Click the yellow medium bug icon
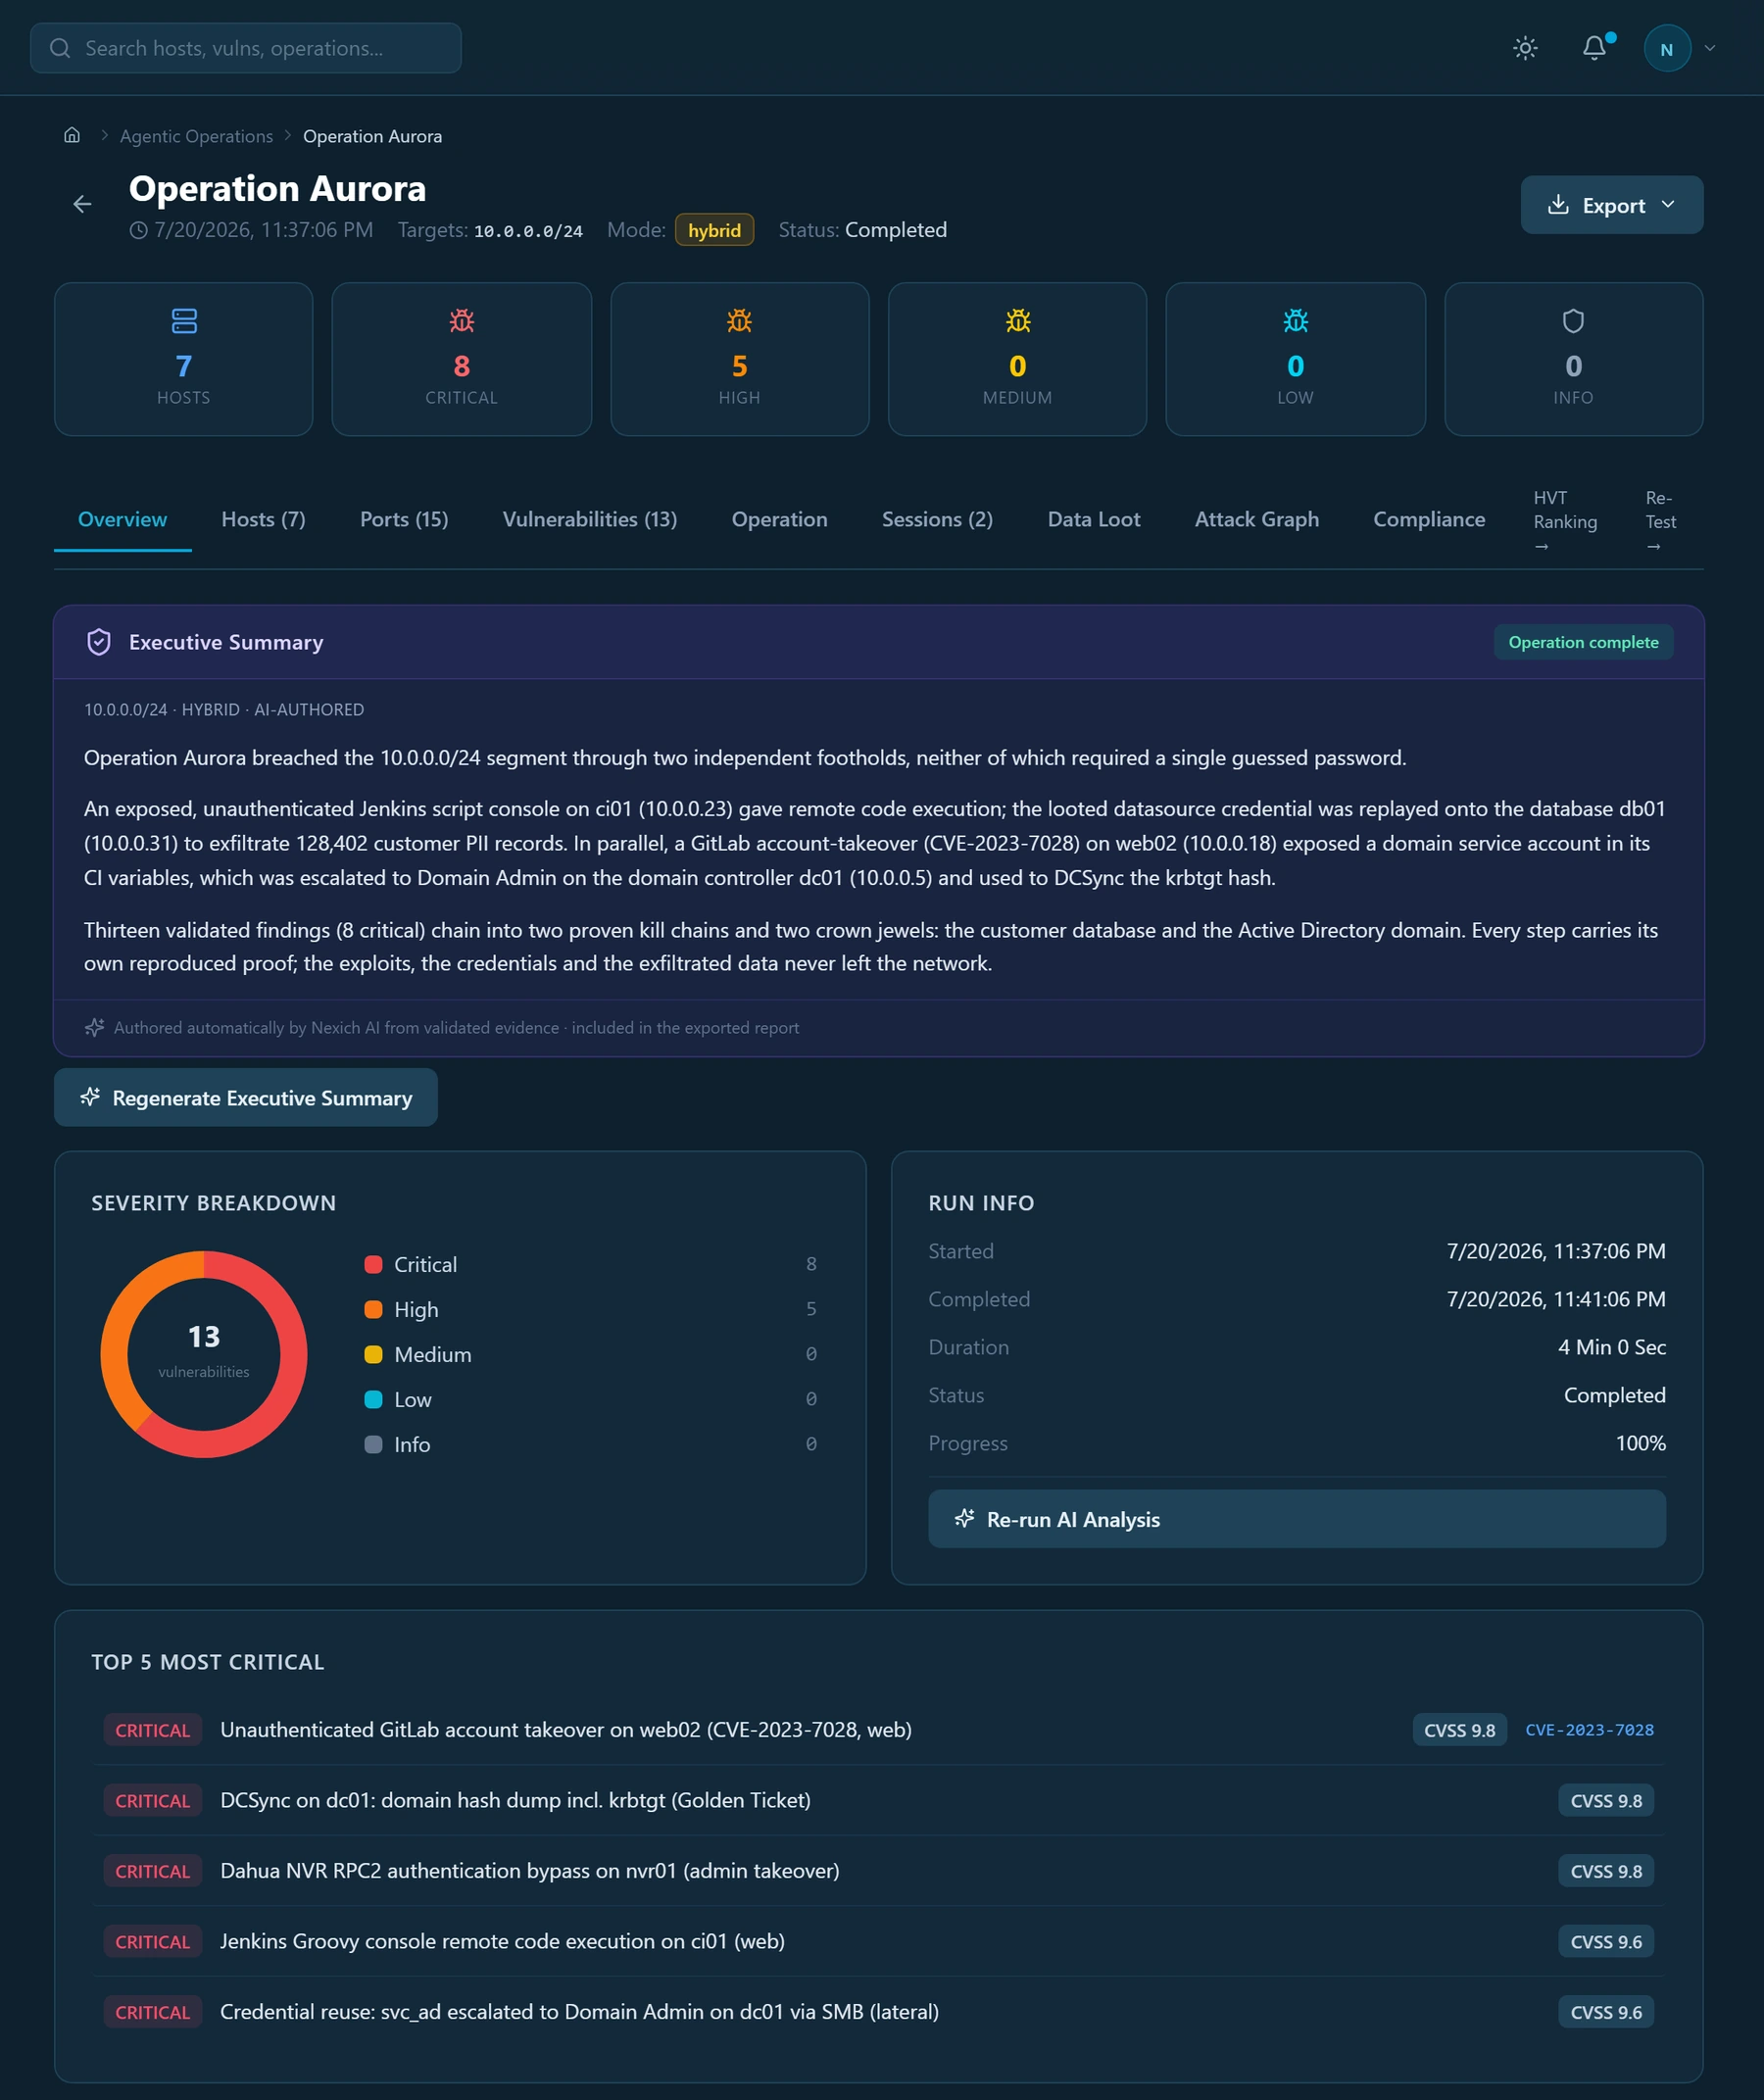The width and height of the screenshot is (1764, 2100). click(x=1018, y=321)
